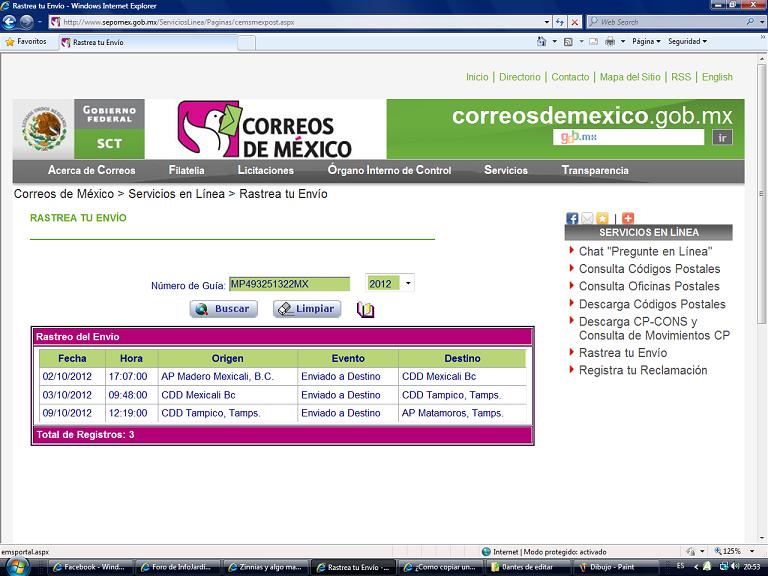Open the Filatelia menu

(187, 170)
